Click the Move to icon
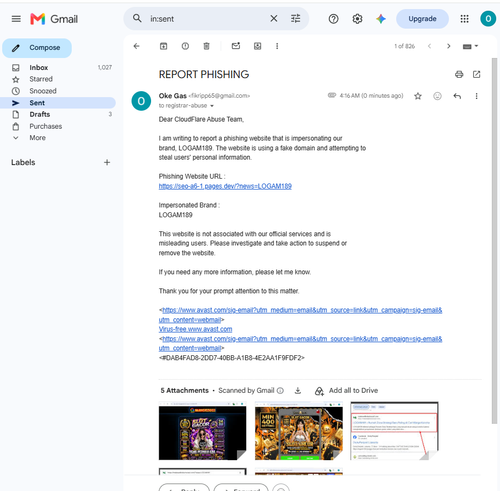 click(x=257, y=46)
